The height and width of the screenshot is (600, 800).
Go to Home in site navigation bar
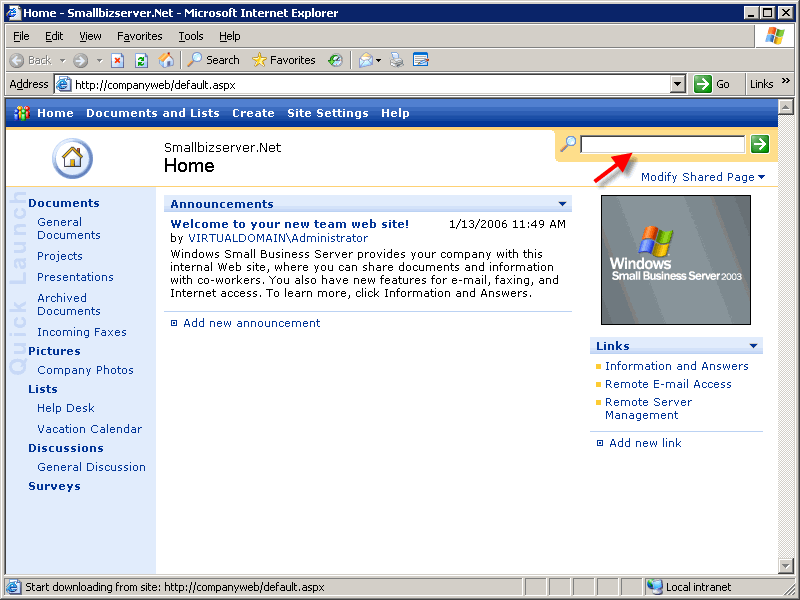click(55, 113)
